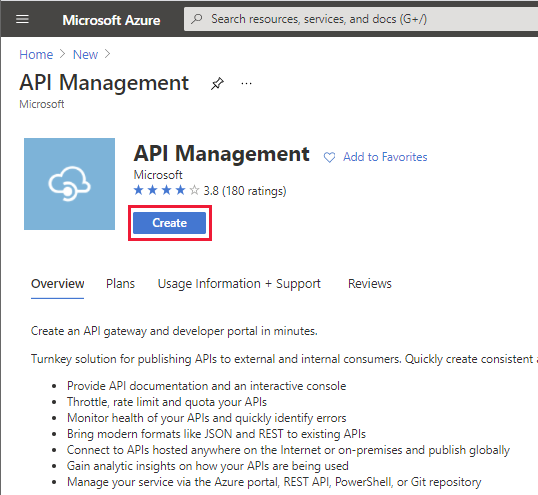Image resolution: width=538 pixels, height=495 pixels.
Task: Click the star rating icons
Action: click(166, 190)
